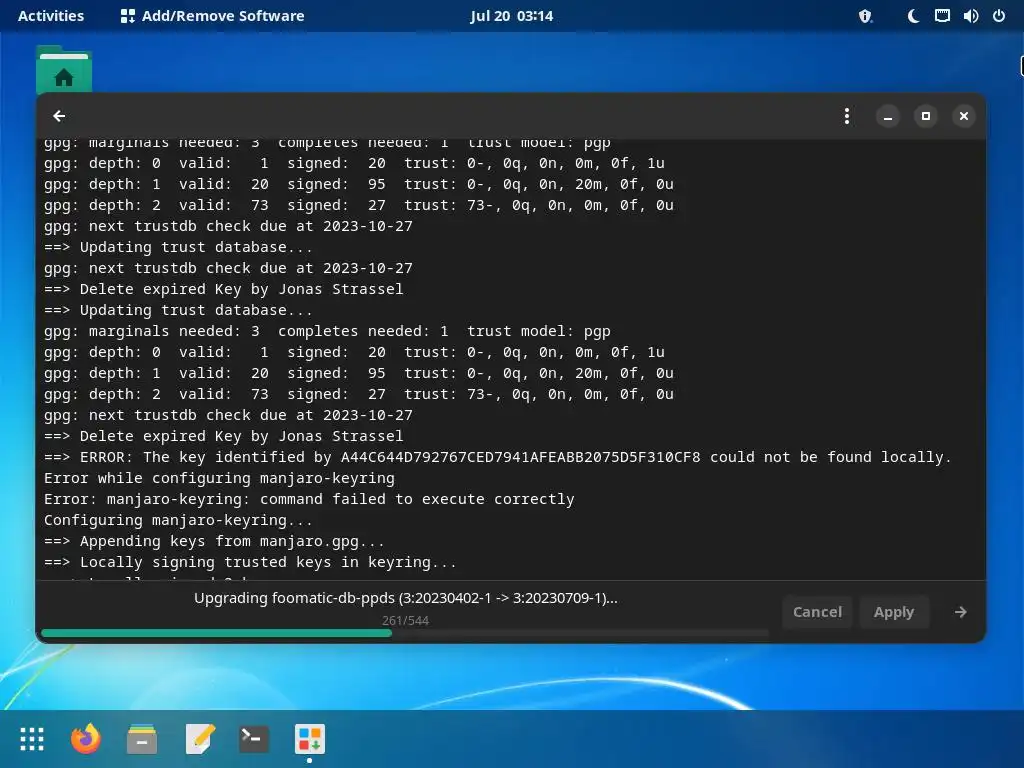This screenshot has height=768, width=1024.
Task: Click the network display icon in top bar
Action: pos(942,16)
